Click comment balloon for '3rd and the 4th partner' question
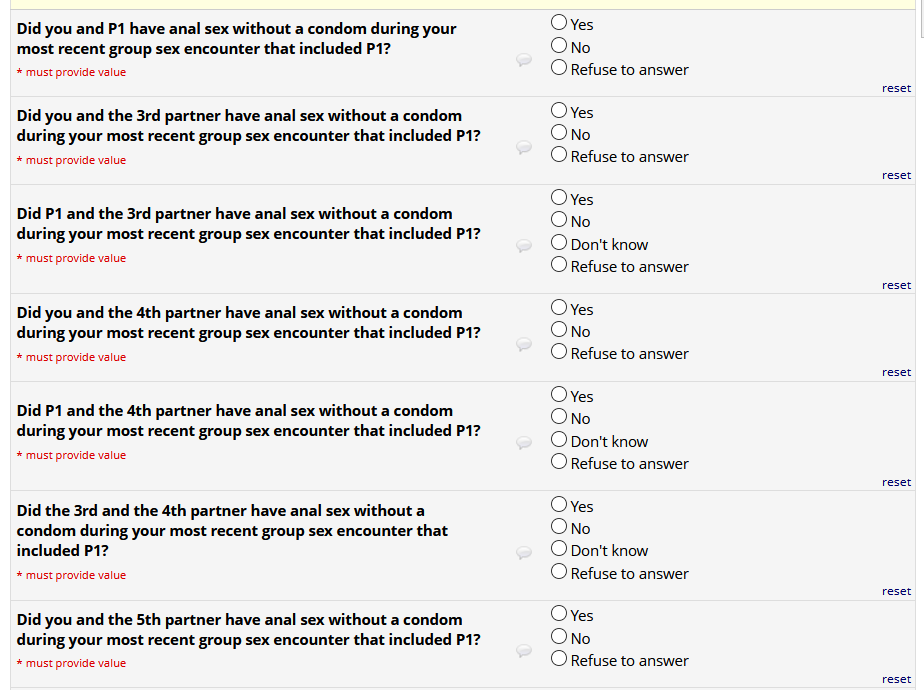 (523, 552)
